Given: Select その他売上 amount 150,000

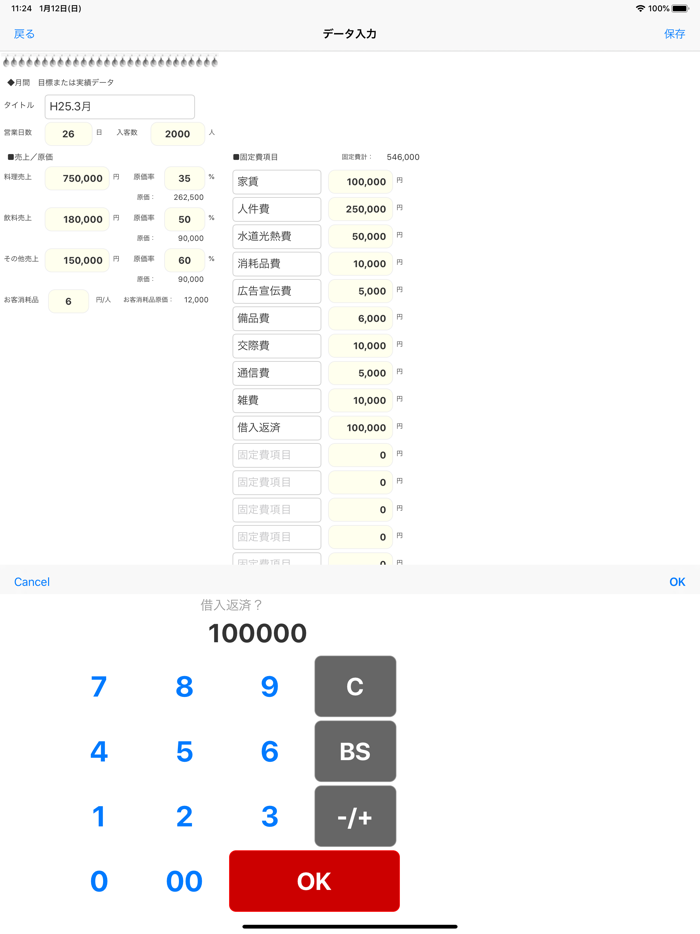Looking at the screenshot, I should click(x=77, y=260).
